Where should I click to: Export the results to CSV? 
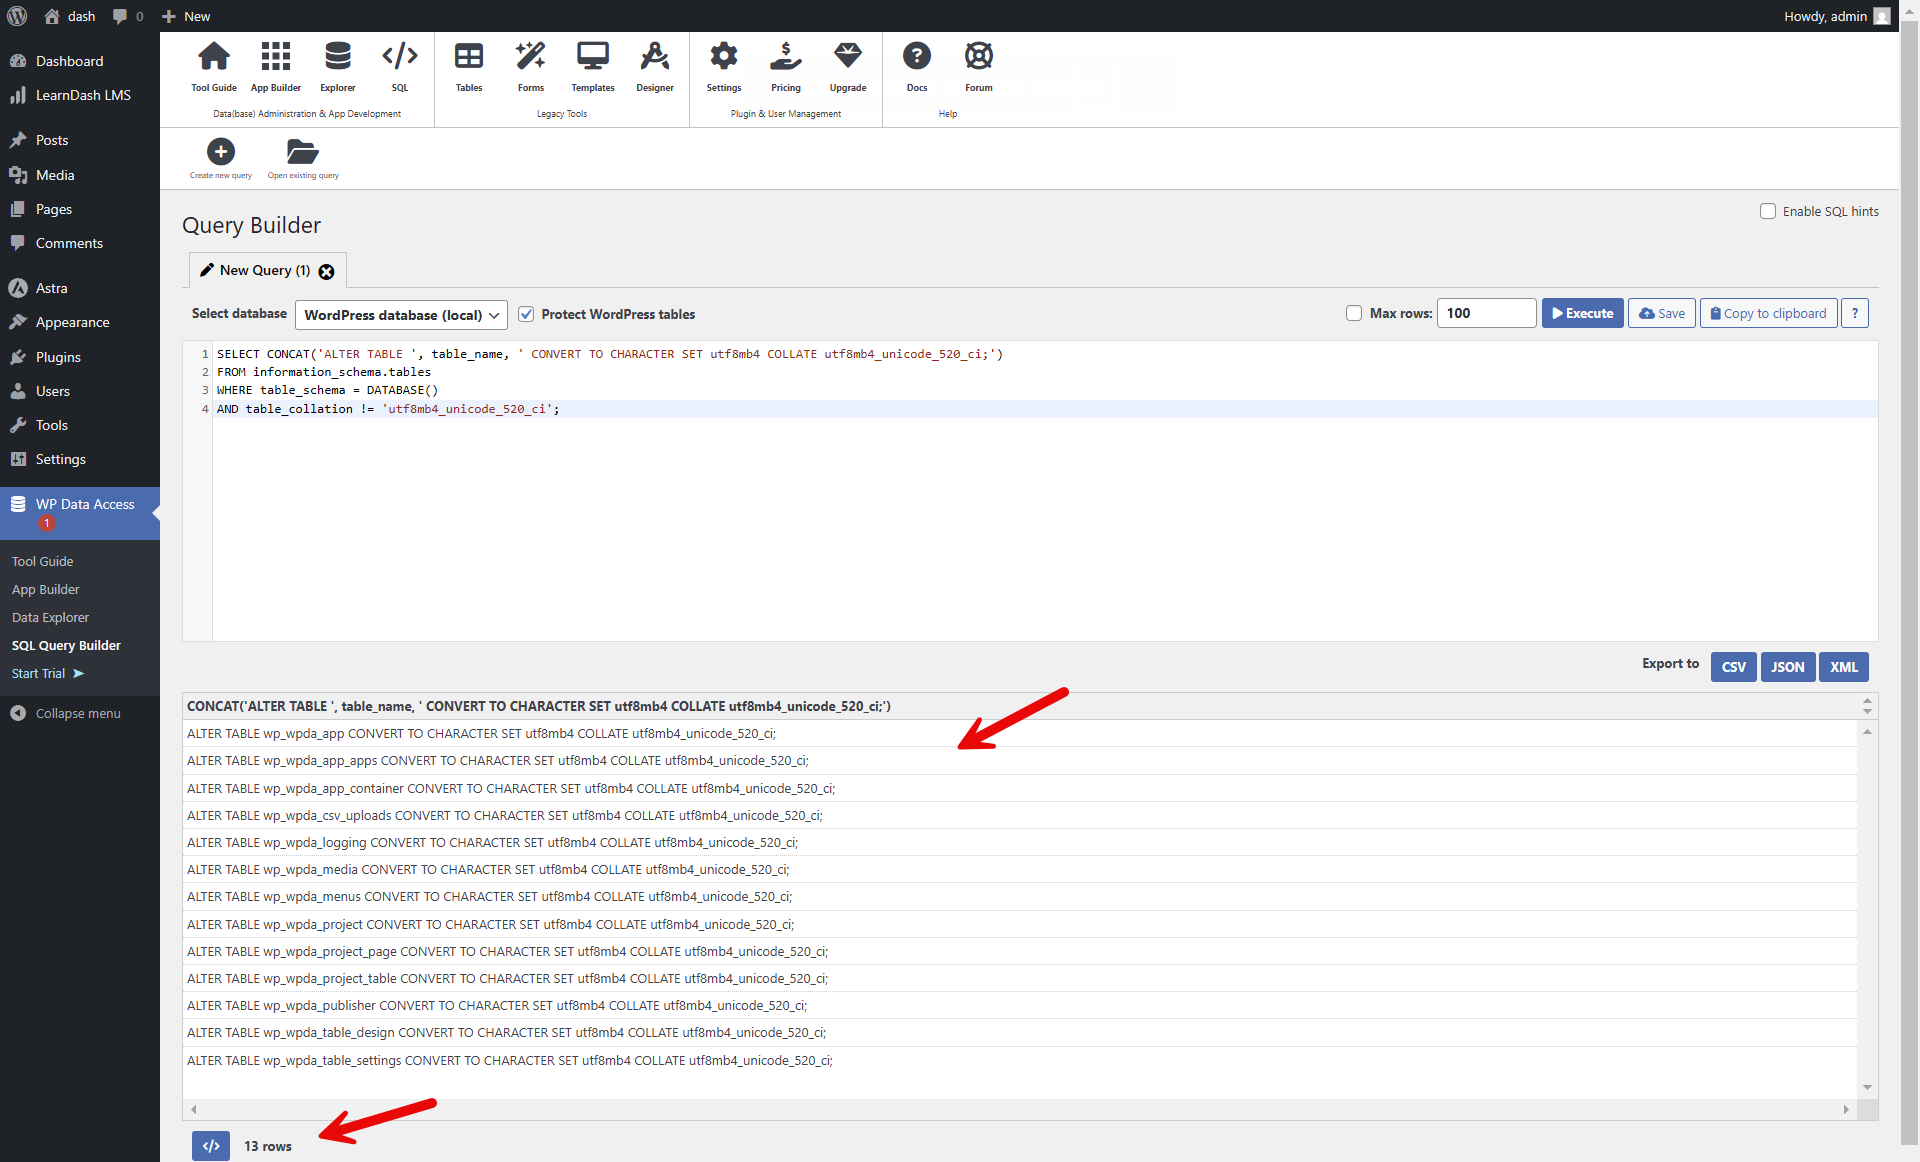1733,667
